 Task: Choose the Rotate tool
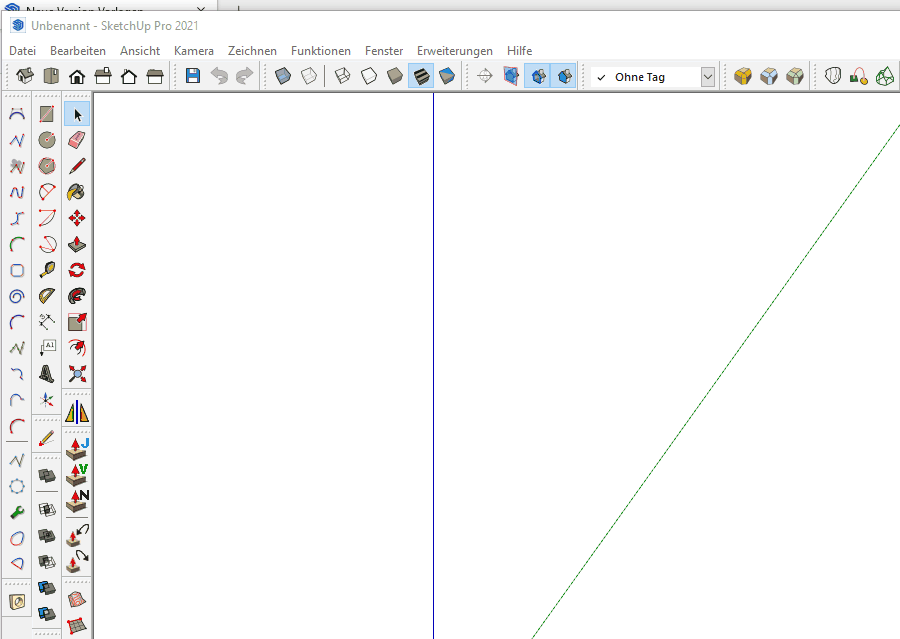pyautogui.click(x=77, y=270)
